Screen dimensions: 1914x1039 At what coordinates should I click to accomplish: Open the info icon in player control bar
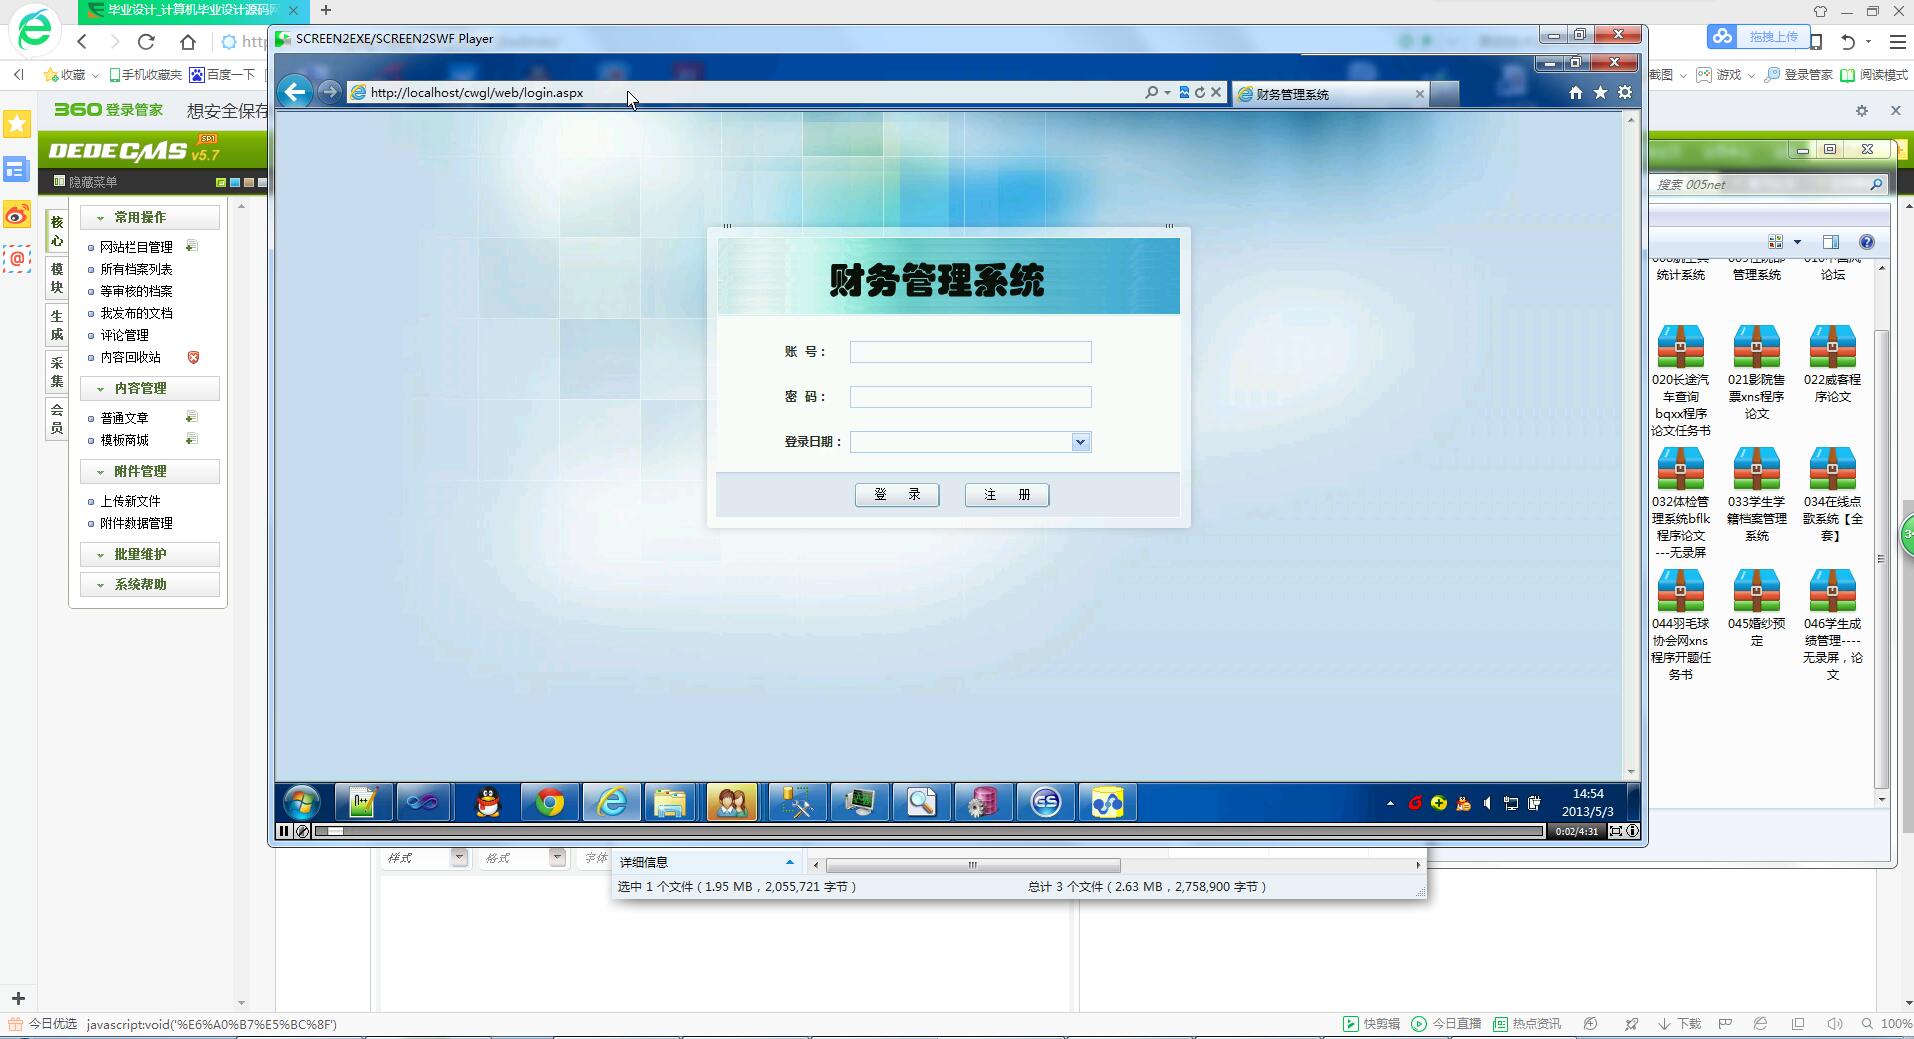1633,831
